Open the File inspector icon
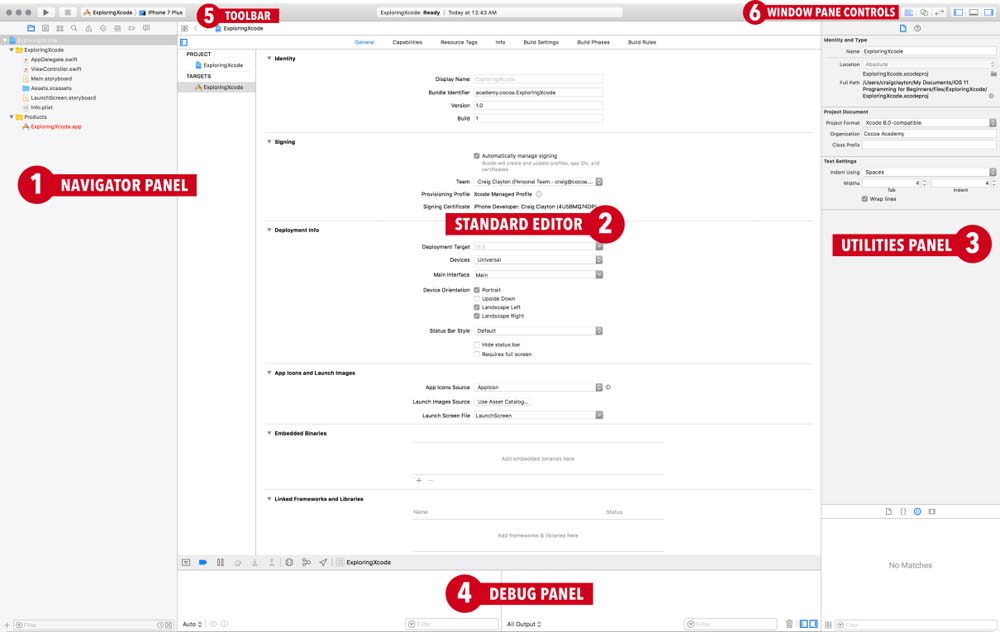This screenshot has height=632, width=1000. pyautogui.click(x=902, y=28)
